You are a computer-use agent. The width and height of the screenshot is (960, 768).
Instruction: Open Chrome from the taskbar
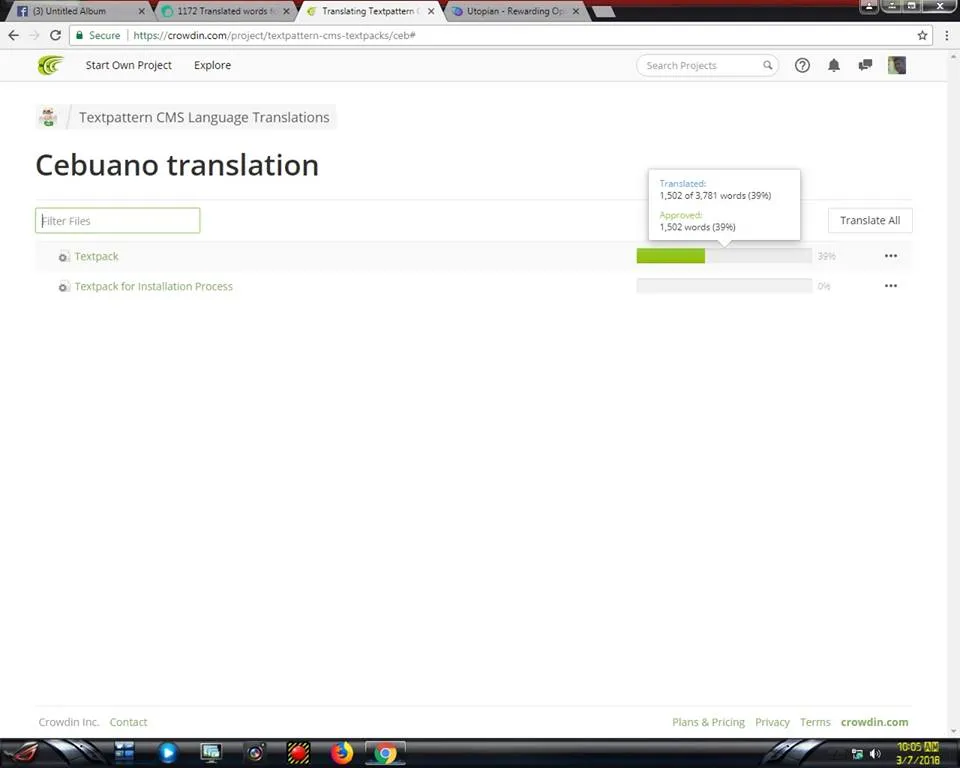(386, 753)
